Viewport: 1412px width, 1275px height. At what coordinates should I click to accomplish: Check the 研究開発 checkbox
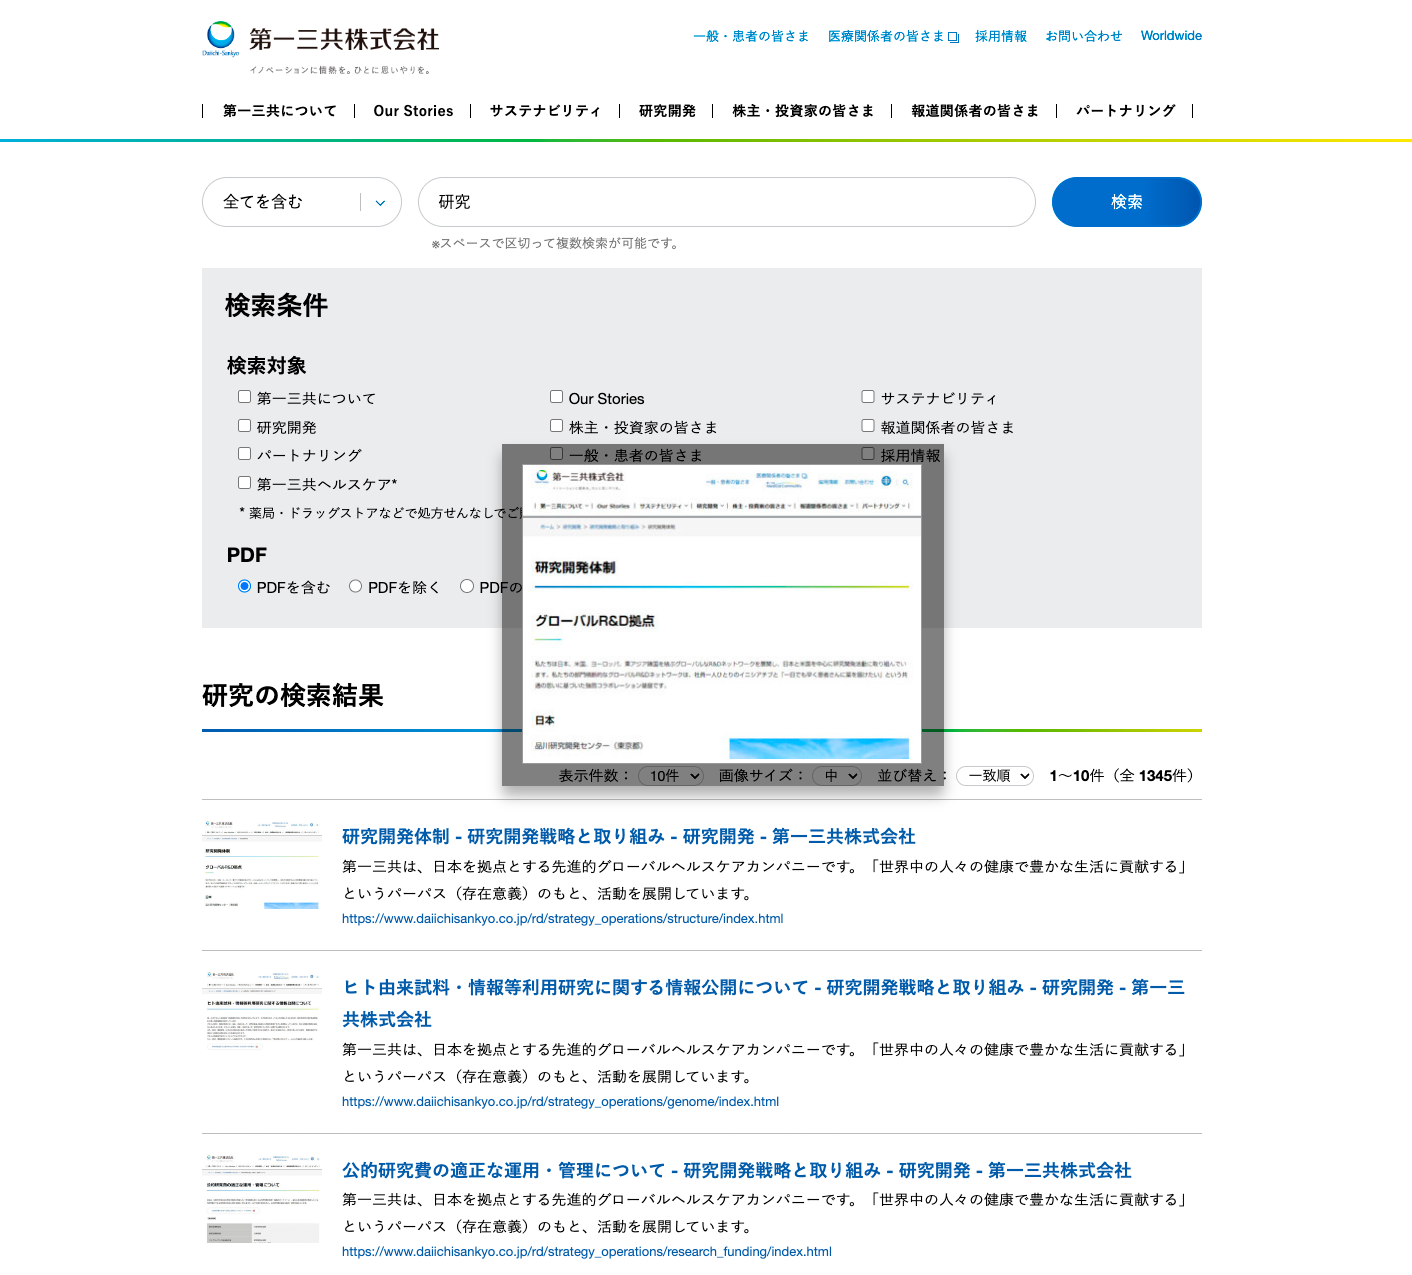tap(244, 426)
